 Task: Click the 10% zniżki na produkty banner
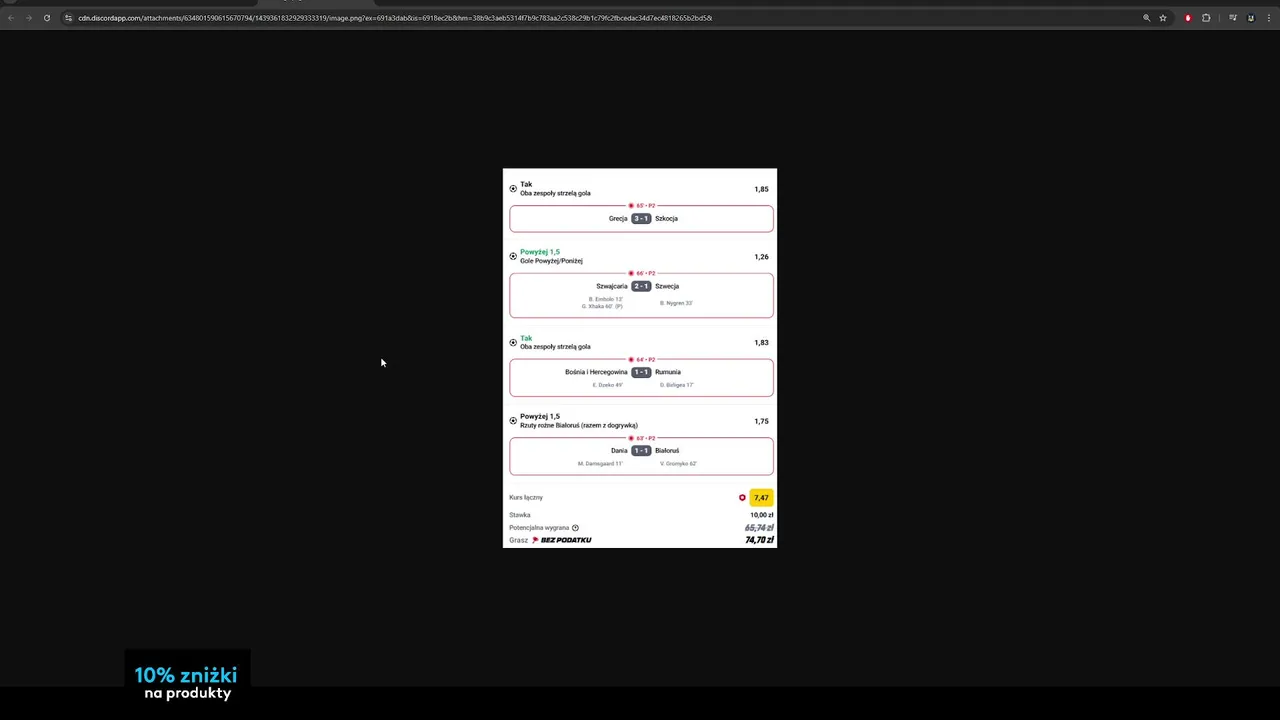click(187, 683)
